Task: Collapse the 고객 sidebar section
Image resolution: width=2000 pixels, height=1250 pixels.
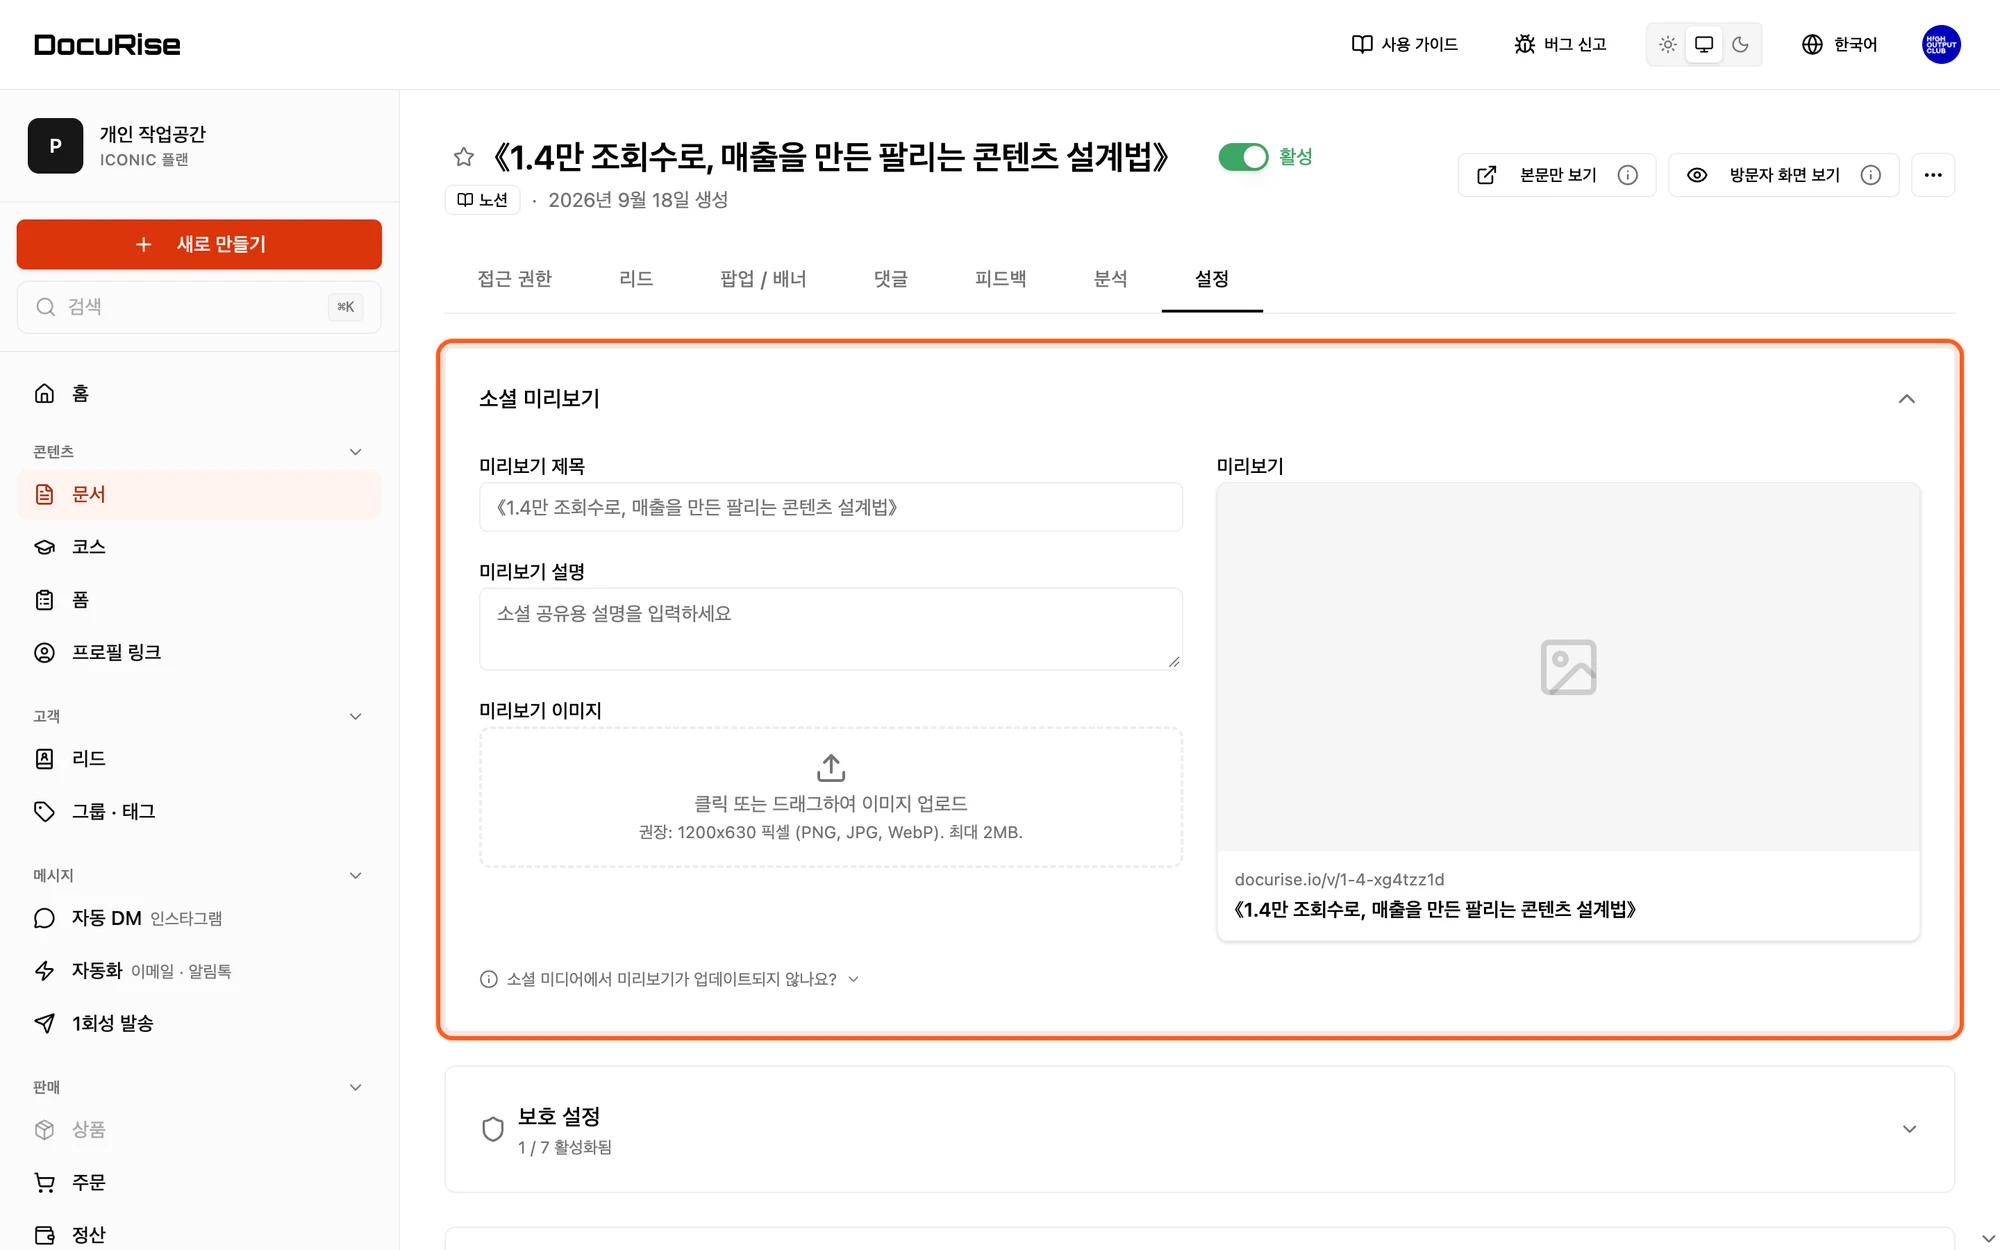Action: click(x=355, y=716)
